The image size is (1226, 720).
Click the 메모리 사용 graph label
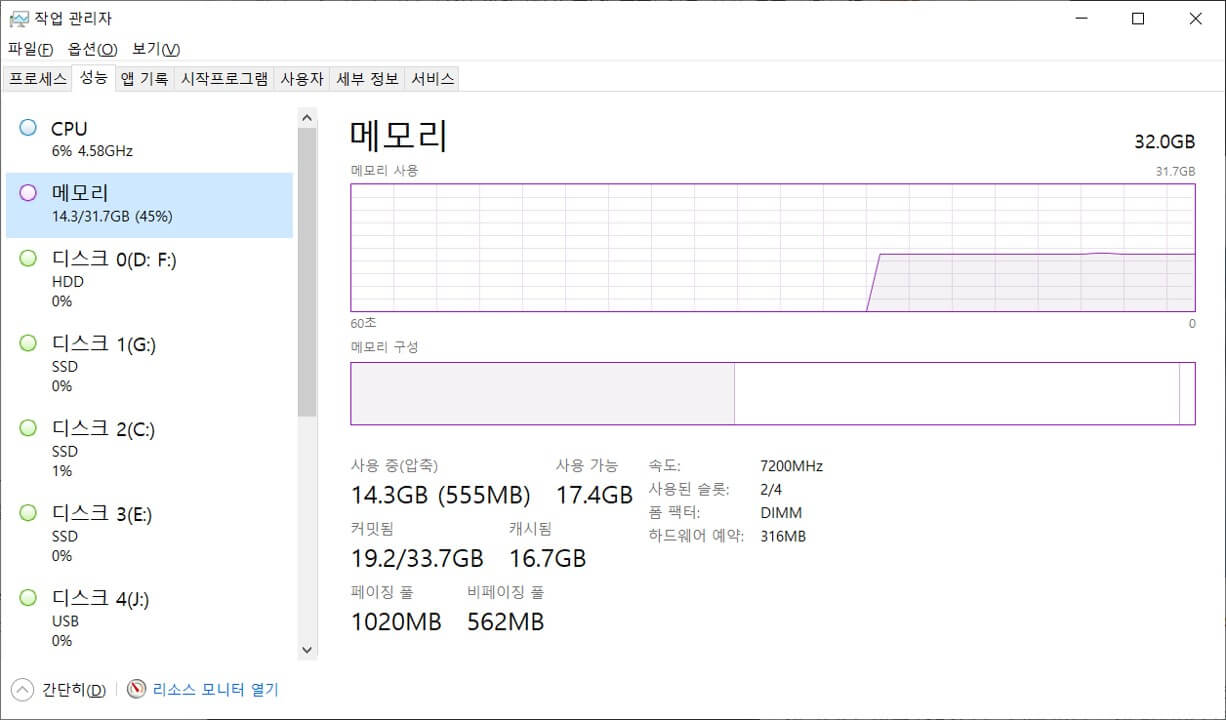[384, 171]
